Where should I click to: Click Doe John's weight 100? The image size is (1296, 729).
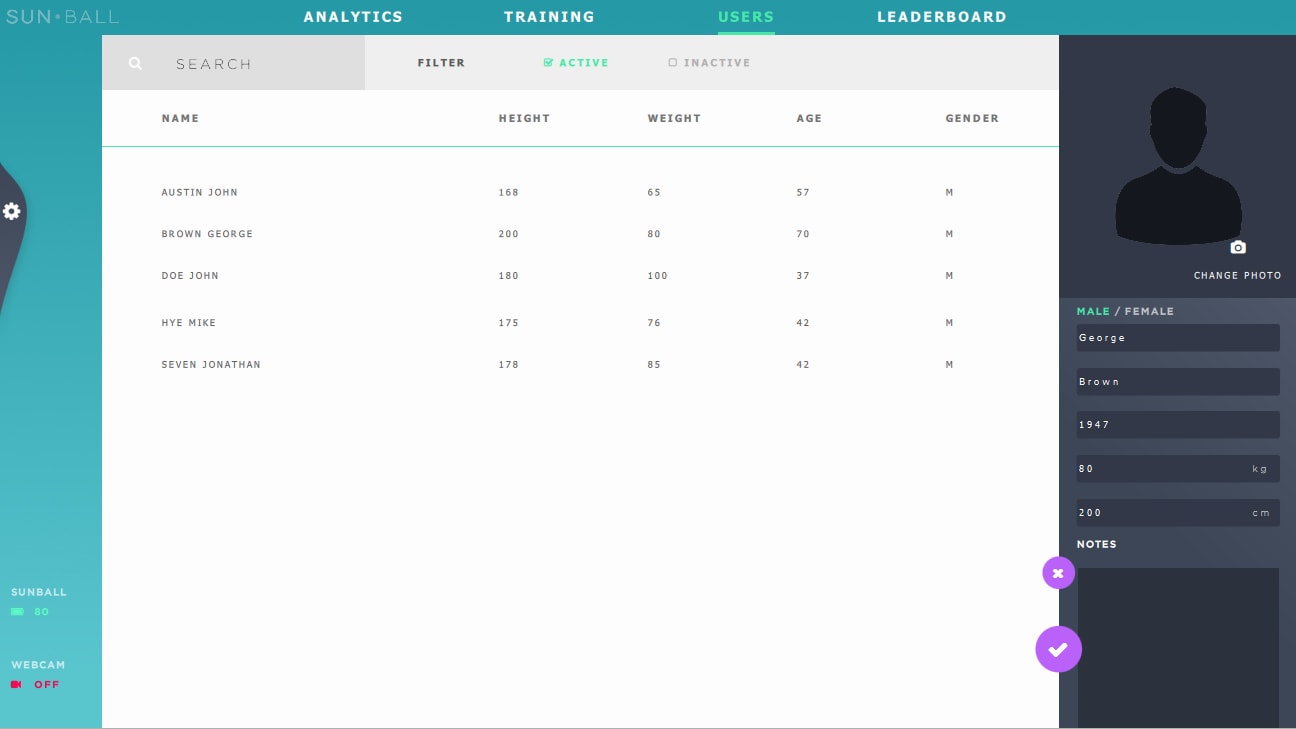[657, 276]
